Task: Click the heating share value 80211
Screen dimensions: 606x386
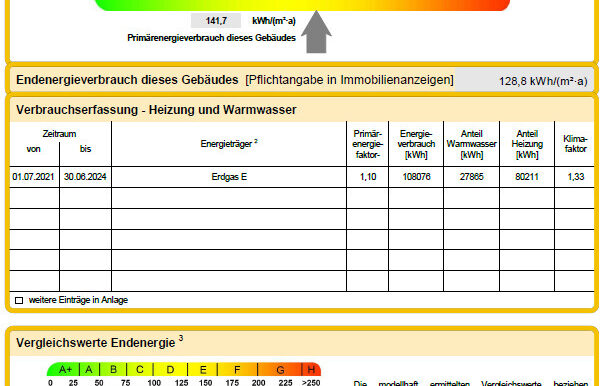Action: (526, 177)
